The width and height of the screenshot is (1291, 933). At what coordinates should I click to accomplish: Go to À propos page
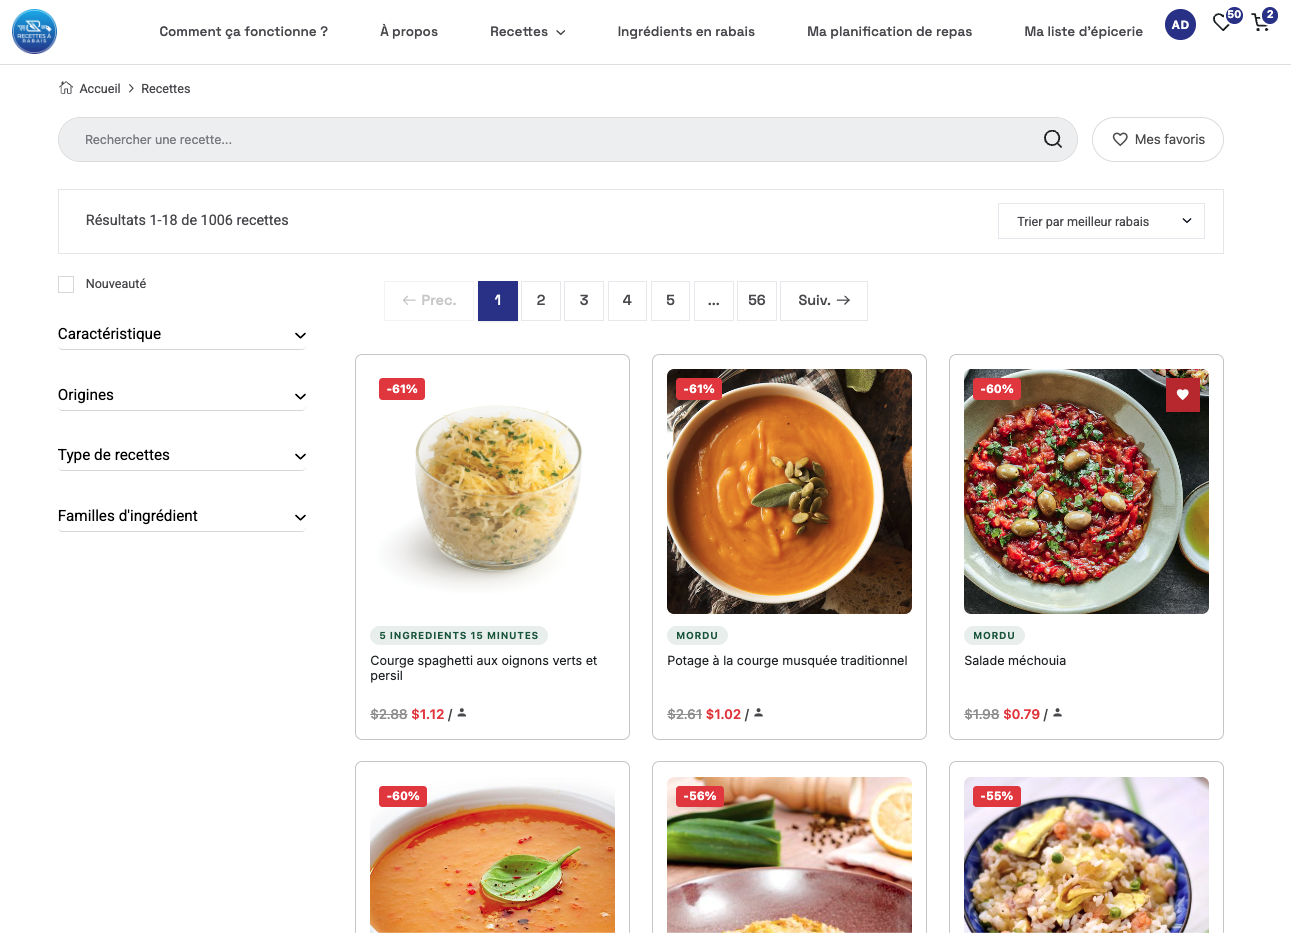409,31
